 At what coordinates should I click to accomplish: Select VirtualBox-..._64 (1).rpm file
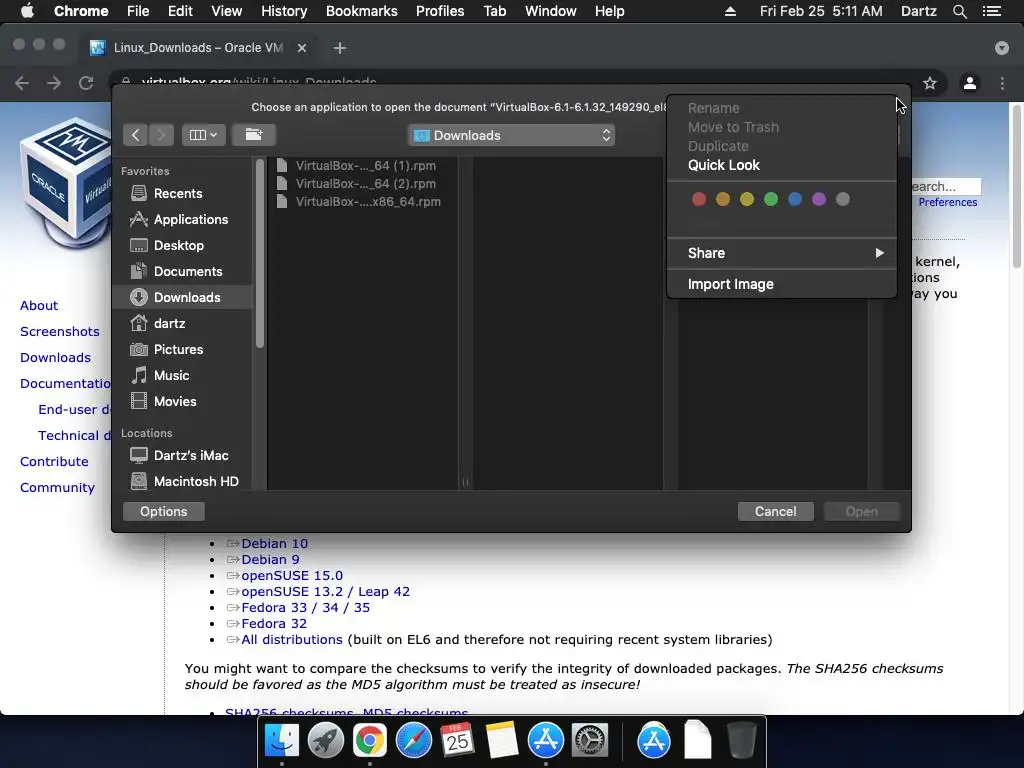point(362,165)
